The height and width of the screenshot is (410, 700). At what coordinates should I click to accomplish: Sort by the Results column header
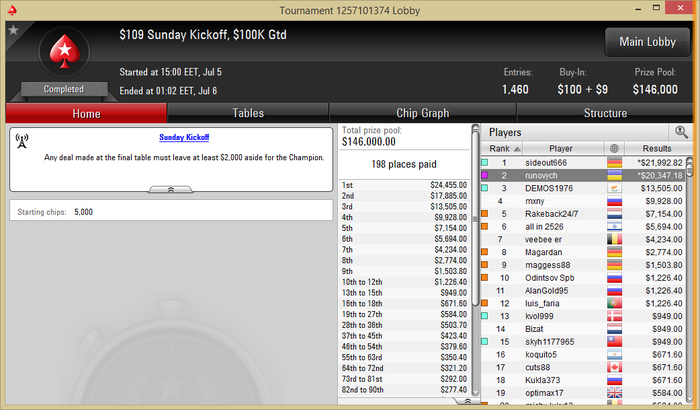657,148
